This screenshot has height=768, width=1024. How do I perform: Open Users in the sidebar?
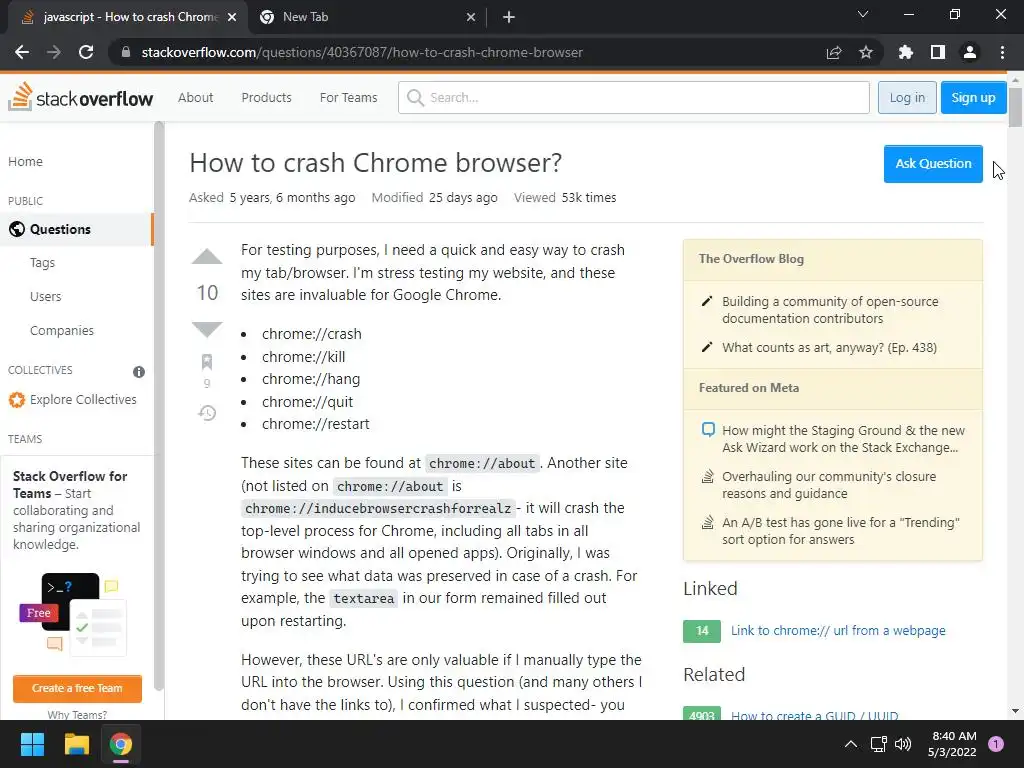click(x=45, y=296)
